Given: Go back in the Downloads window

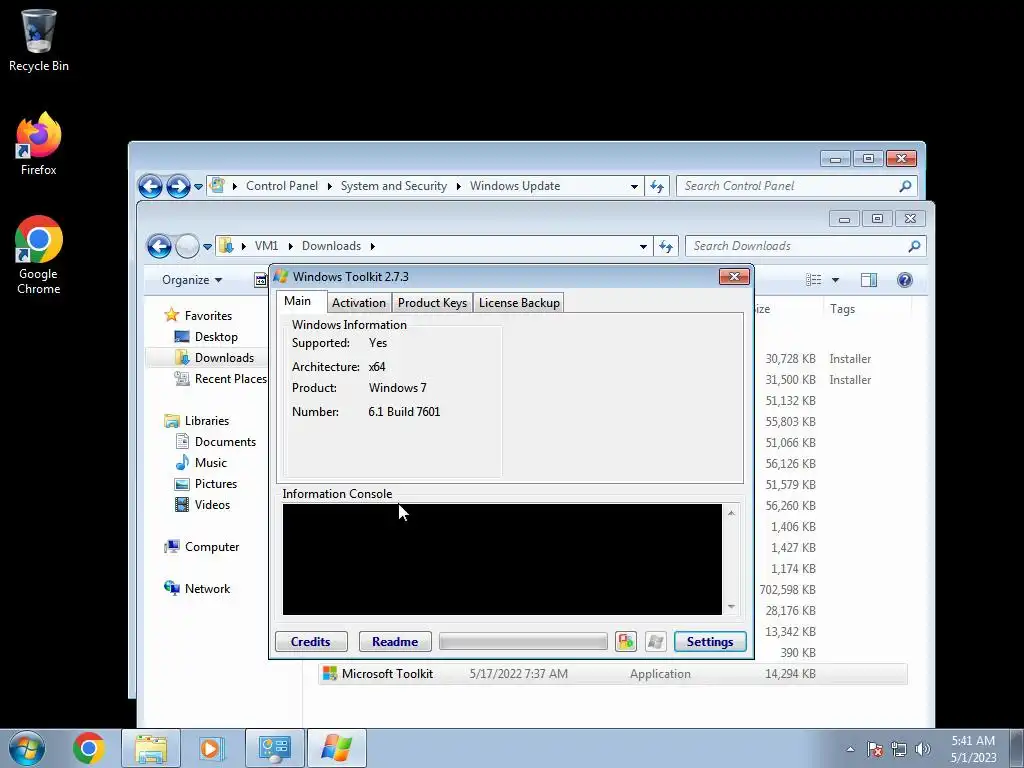Looking at the screenshot, I should click(159, 246).
